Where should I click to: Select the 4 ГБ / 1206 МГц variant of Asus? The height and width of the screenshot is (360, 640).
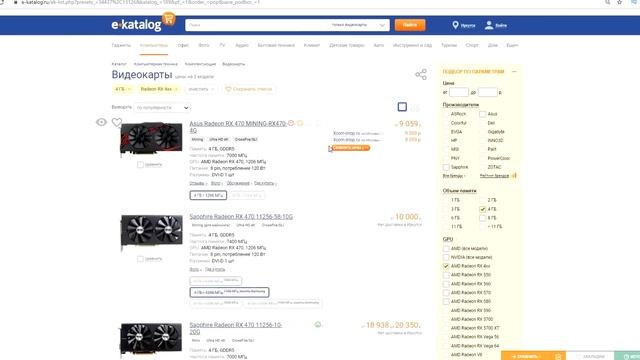point(208,196)
